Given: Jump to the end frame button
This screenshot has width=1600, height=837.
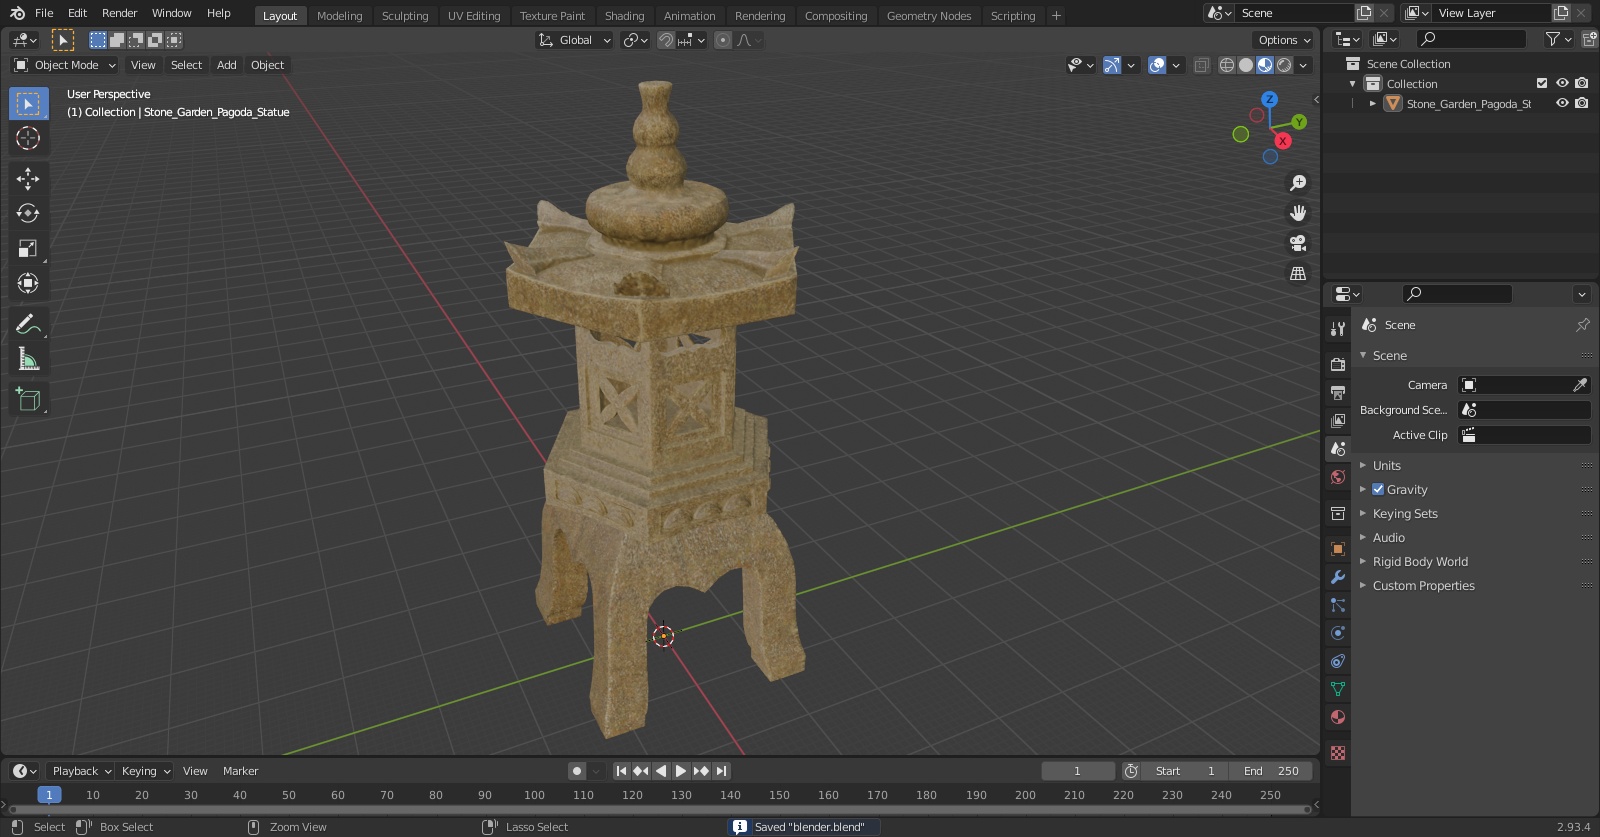Looking at the screenshot, I should (721, 771).
